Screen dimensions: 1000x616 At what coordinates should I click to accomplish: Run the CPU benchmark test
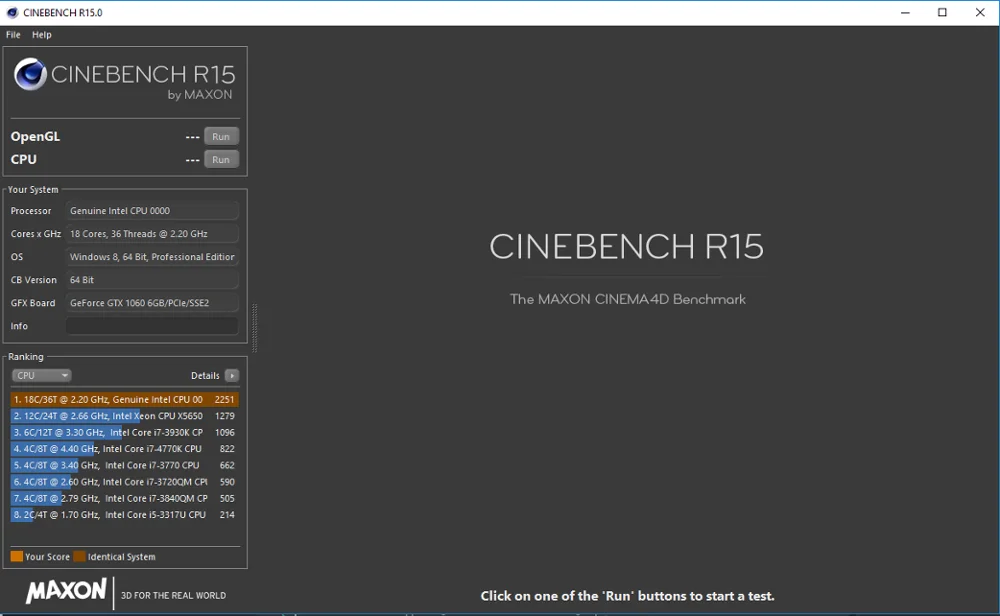(x=221, y=159)
